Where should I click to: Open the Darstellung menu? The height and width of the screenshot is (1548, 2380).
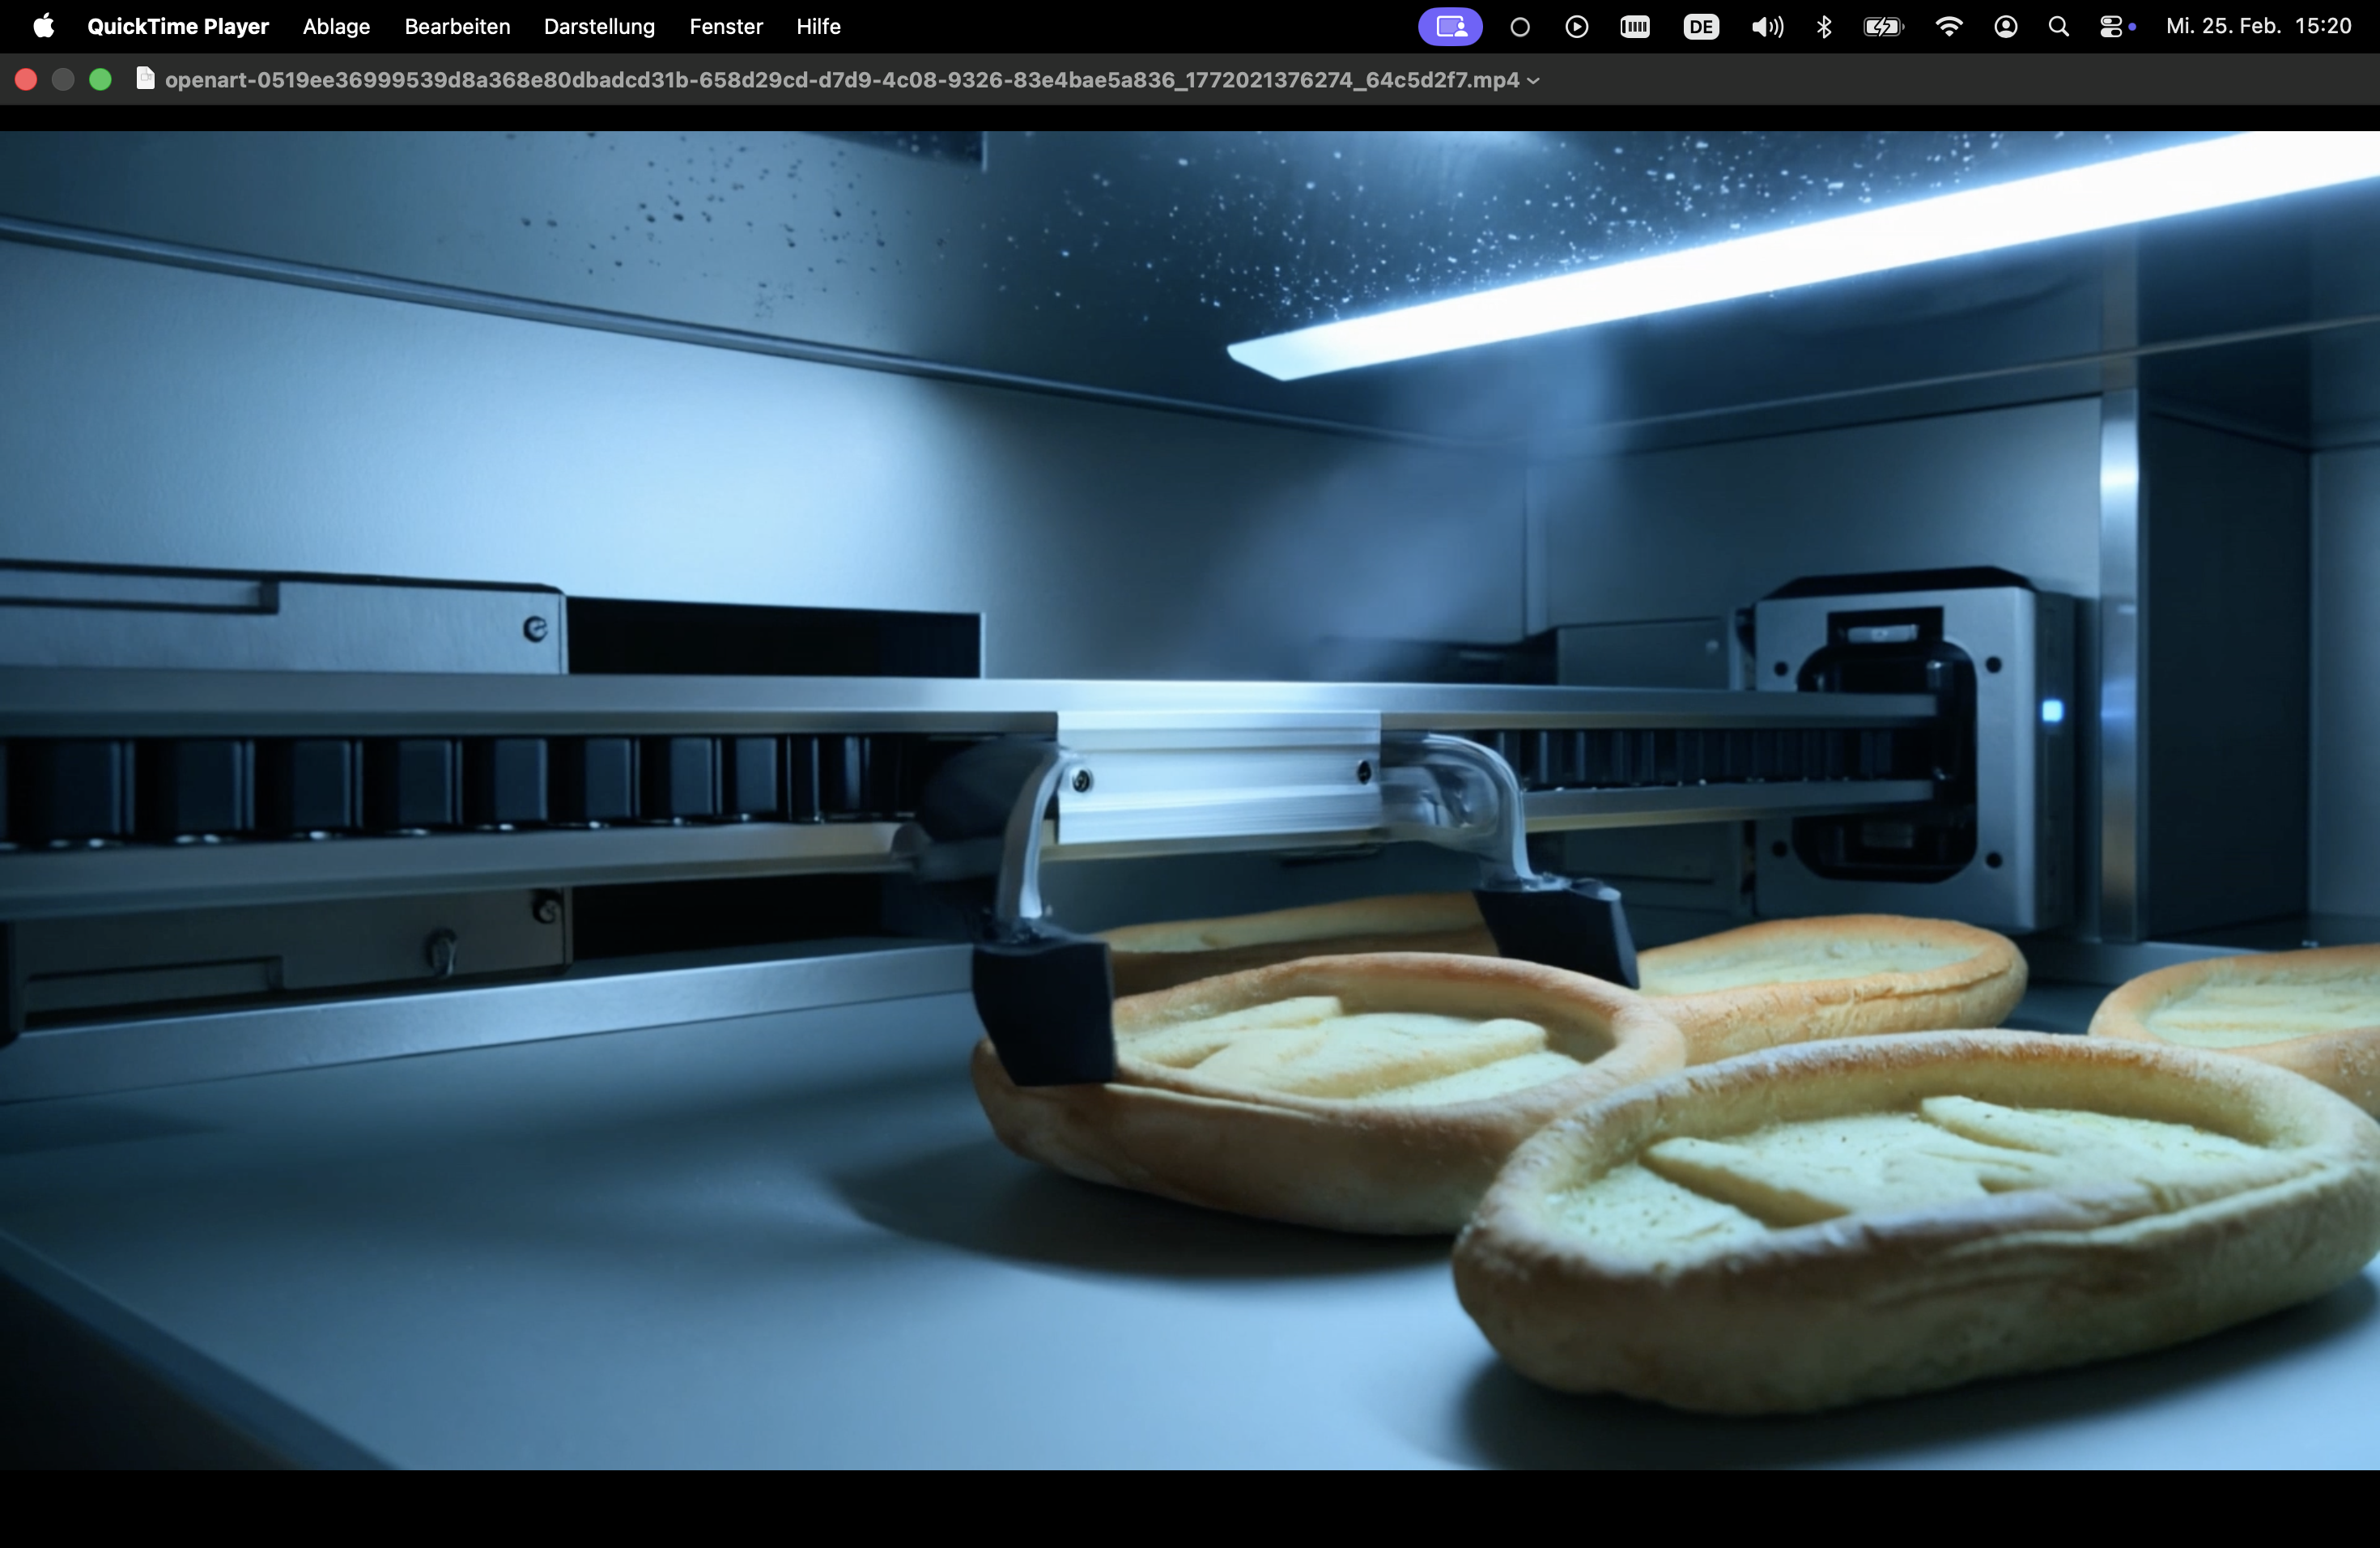click(599, 27)
